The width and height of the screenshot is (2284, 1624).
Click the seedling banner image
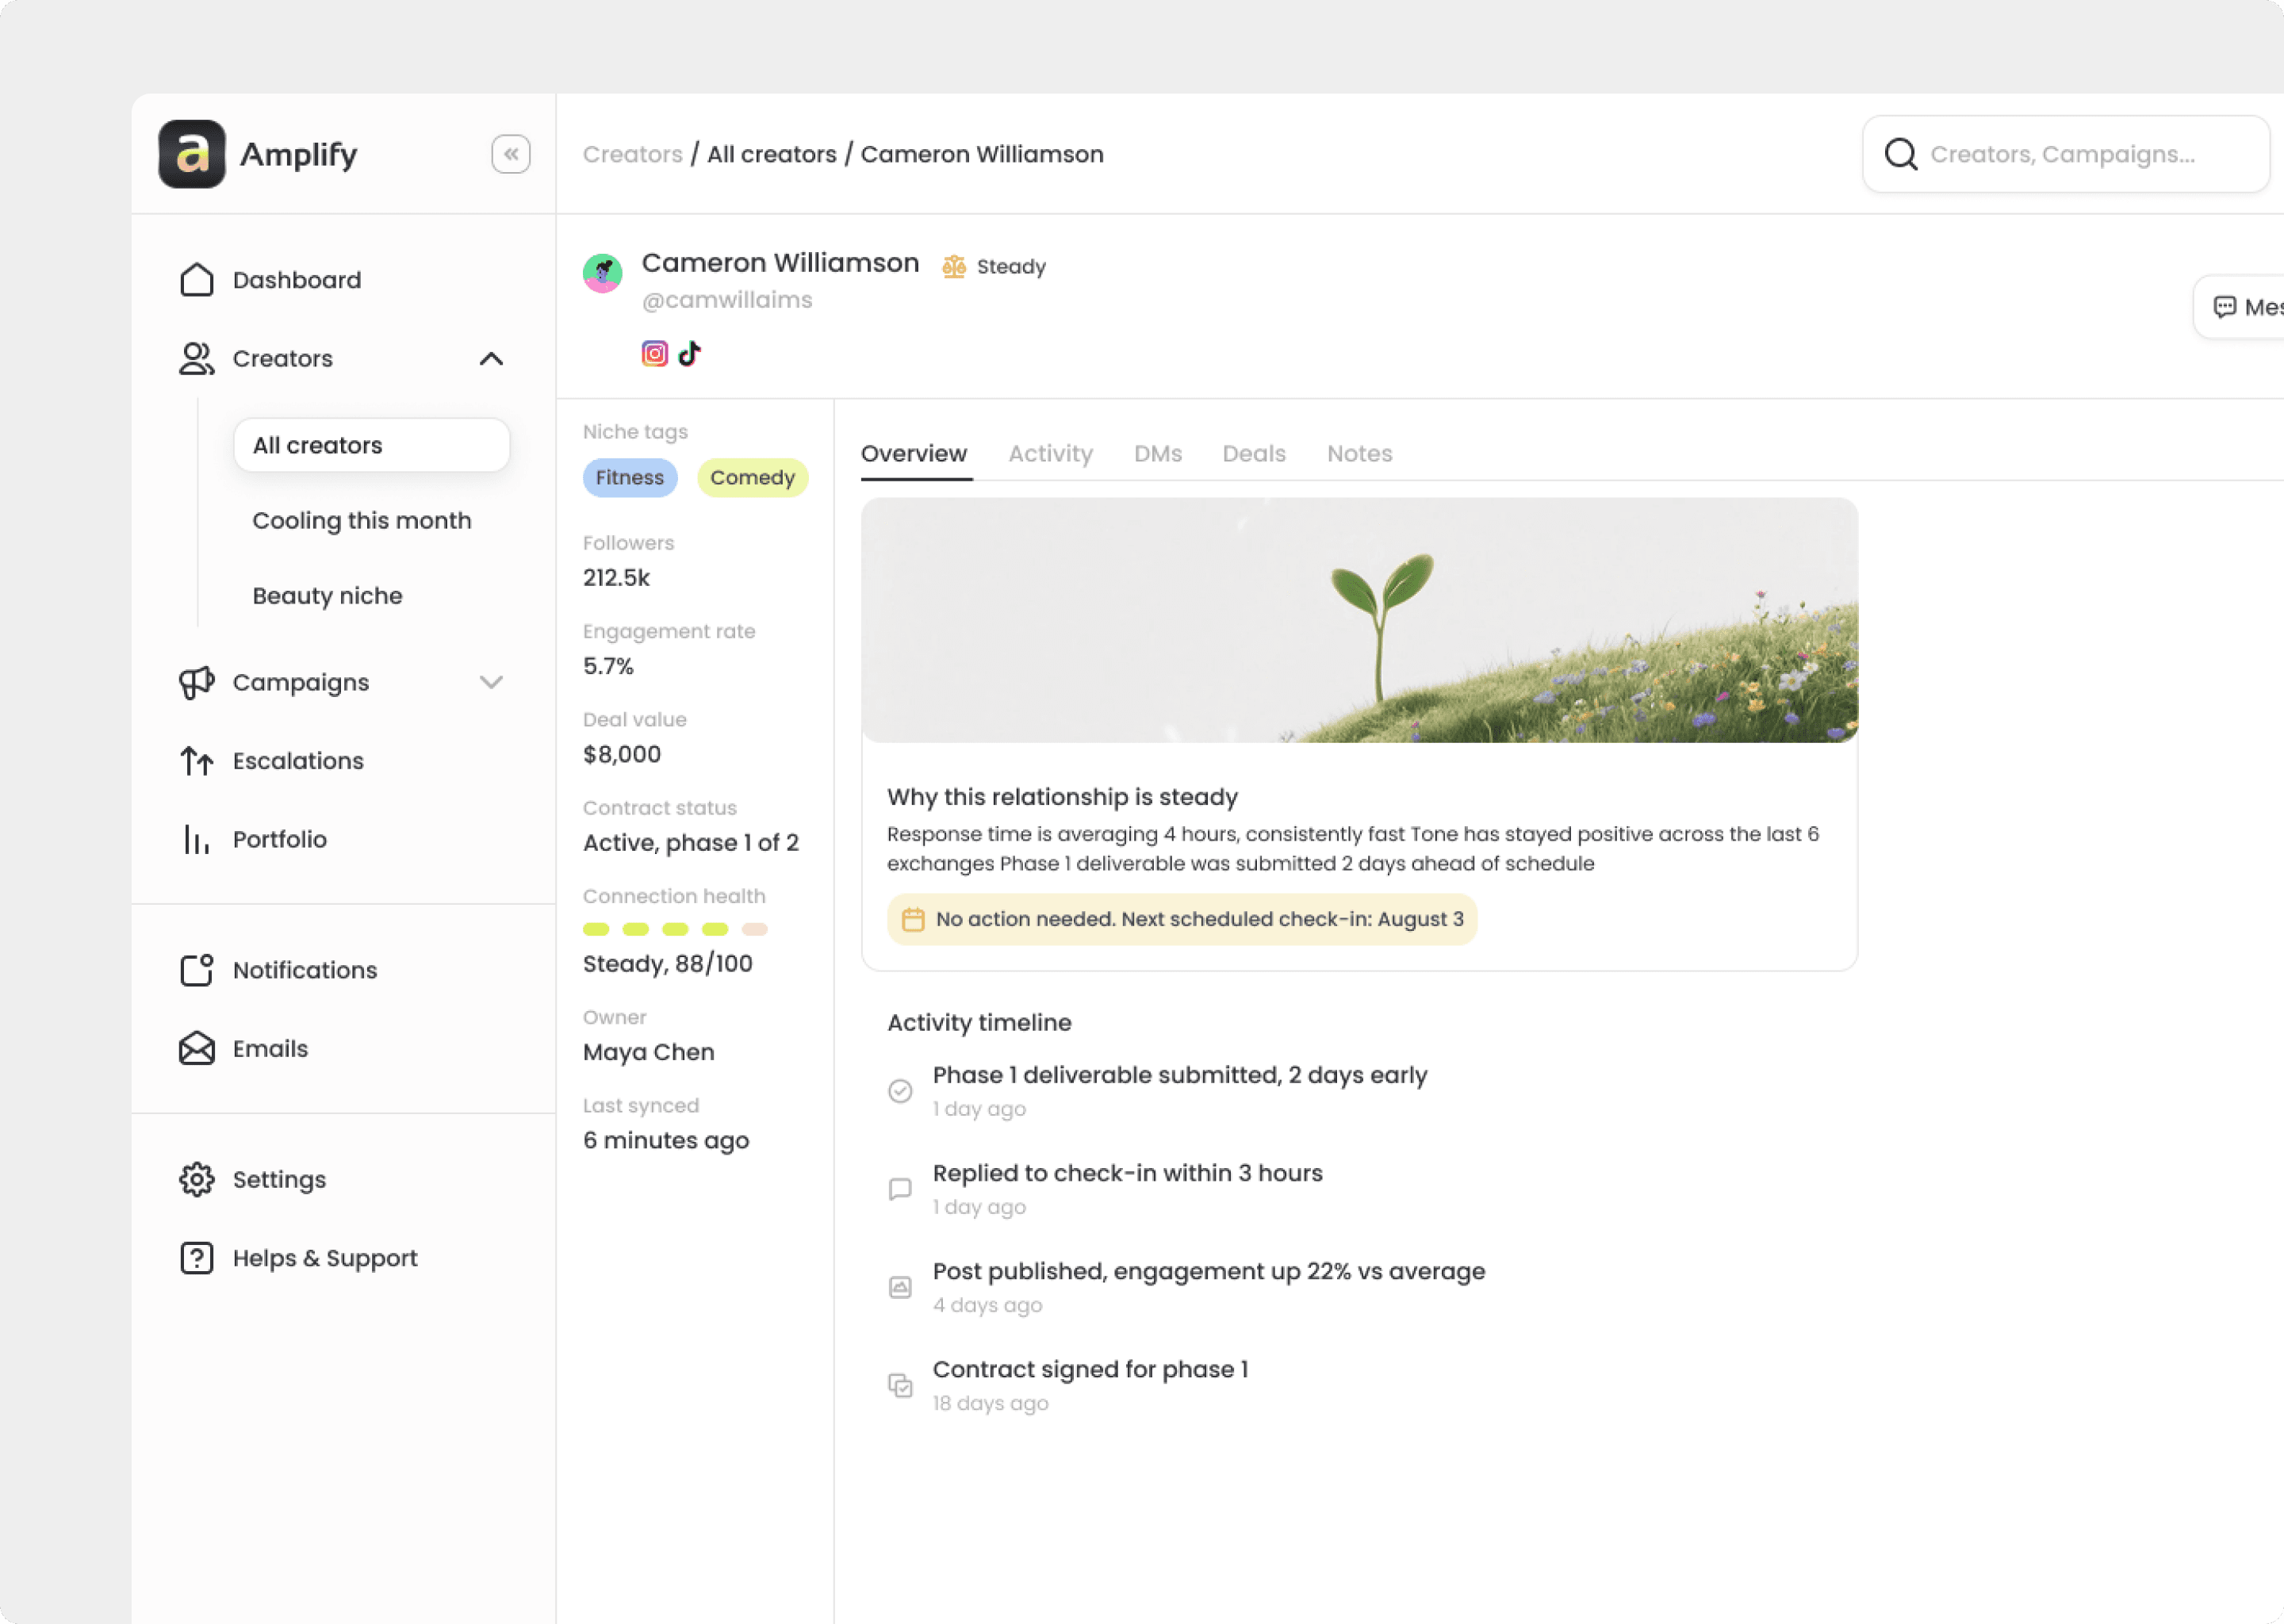1360,621
